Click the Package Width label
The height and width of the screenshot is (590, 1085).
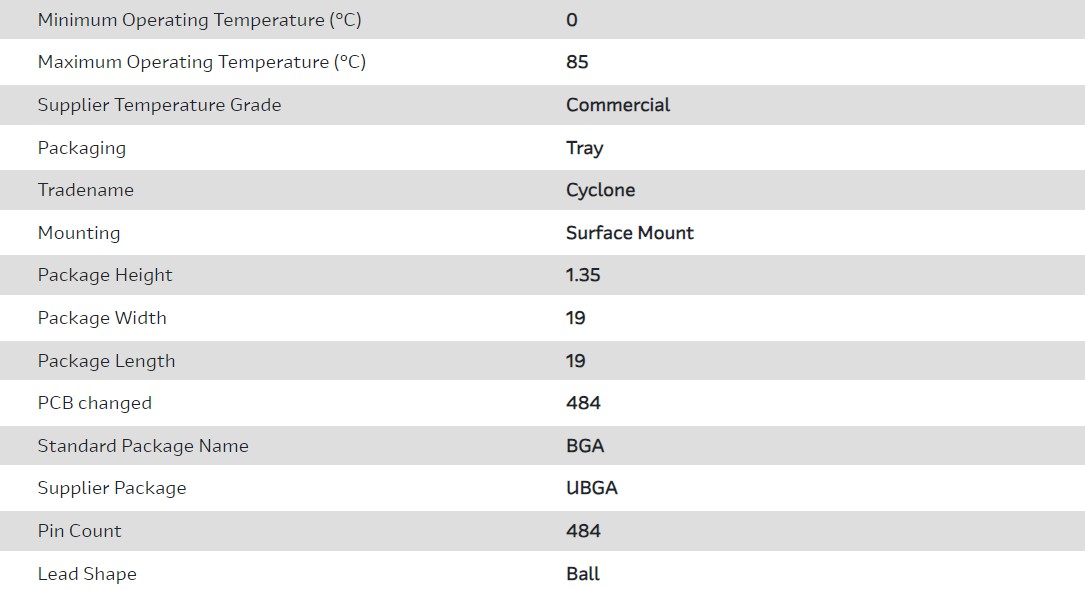point(102,318)
